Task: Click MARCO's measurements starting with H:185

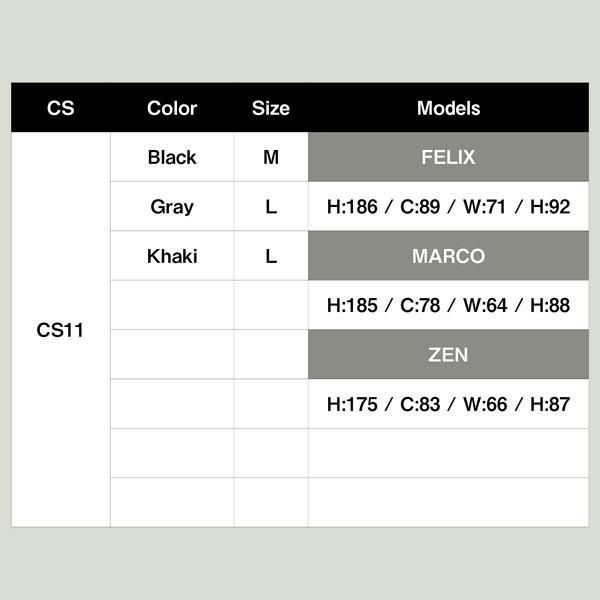Action: click(448, 305)
